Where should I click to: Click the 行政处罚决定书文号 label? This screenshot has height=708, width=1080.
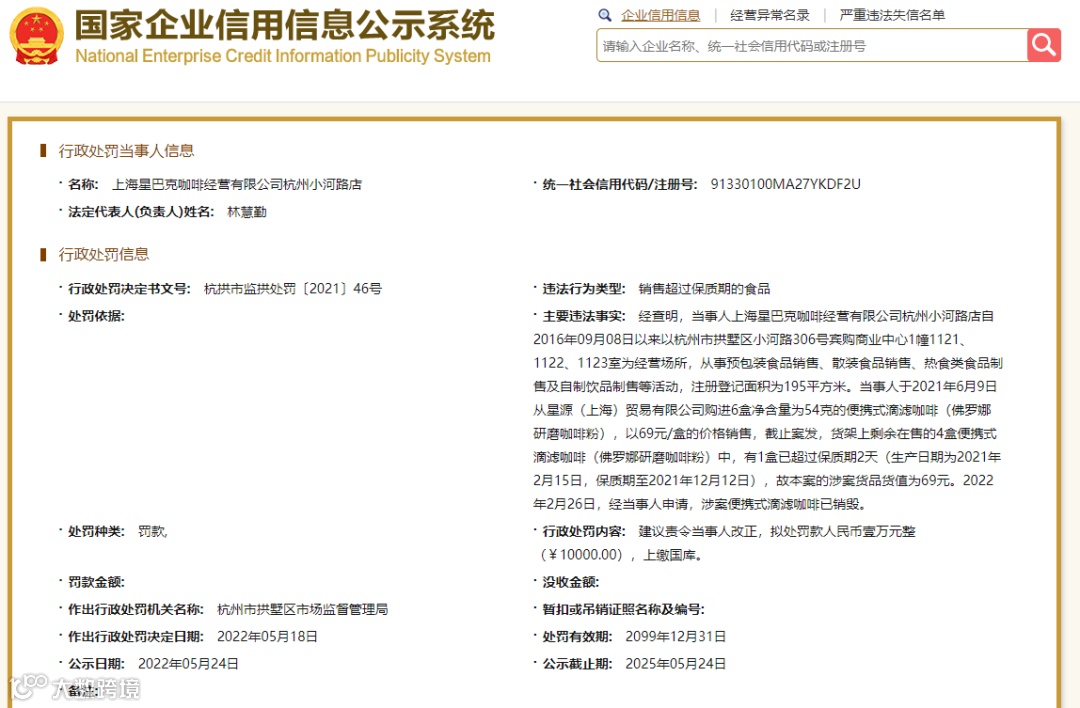tap(129, 289)
